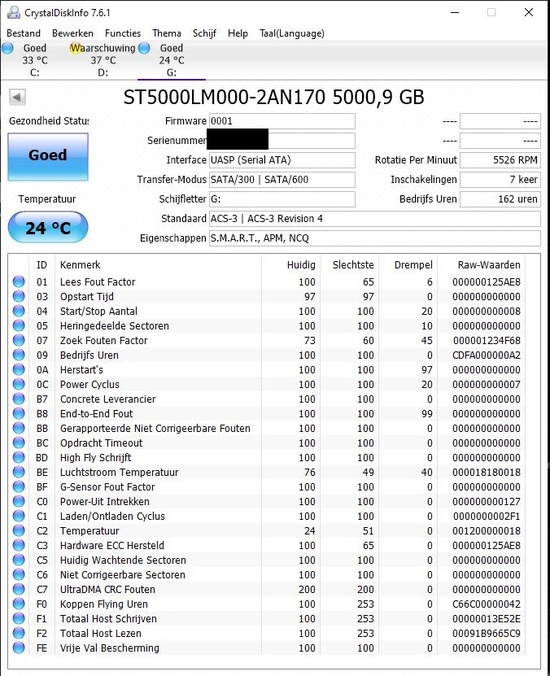Click the status orb for UltraDMA CRC Fouten
The width and height of the screenshot is (550, 676).
coord(19,589)
